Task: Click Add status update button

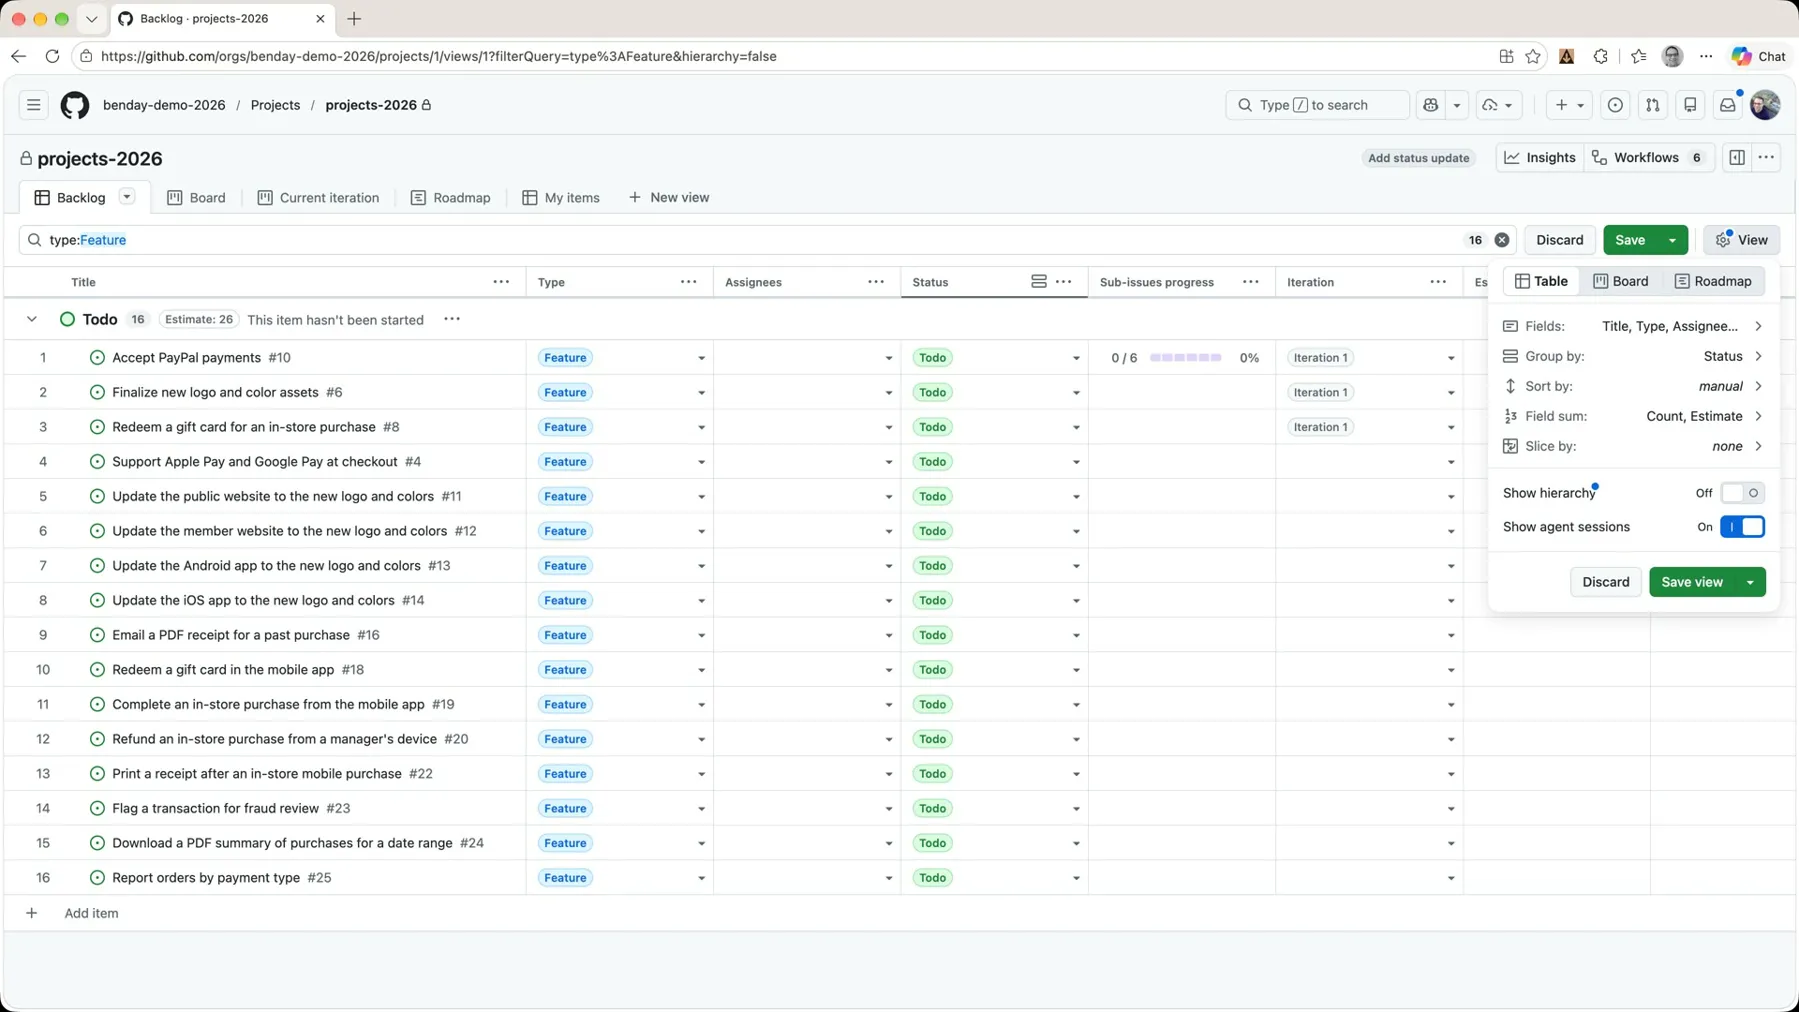Action: [1418, 158]
